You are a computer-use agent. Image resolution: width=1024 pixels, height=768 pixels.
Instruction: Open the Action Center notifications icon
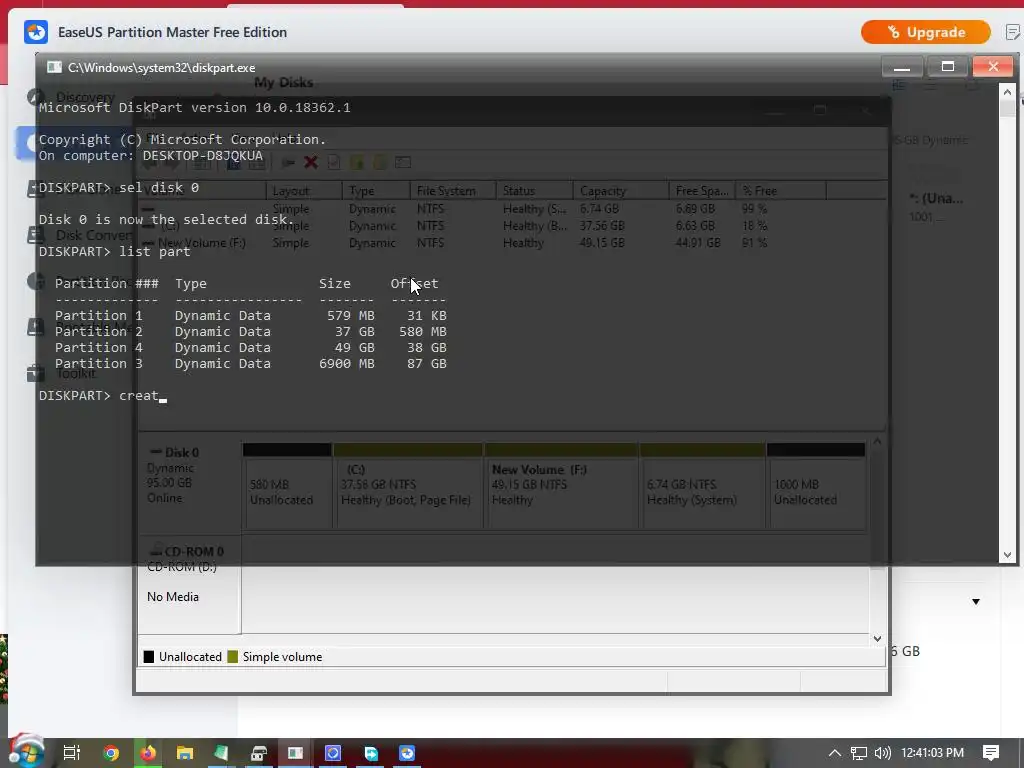coord(991,753)
